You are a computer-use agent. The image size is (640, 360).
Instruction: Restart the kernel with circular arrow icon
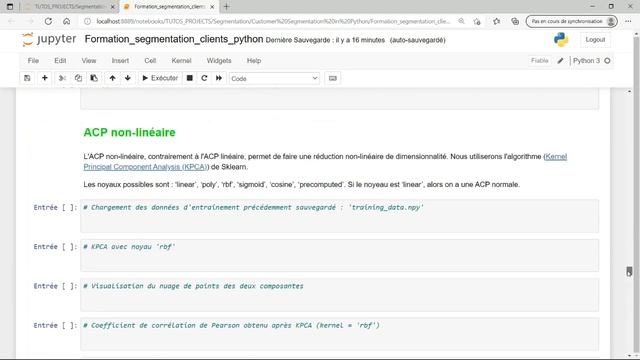click(x=204, y=78)
